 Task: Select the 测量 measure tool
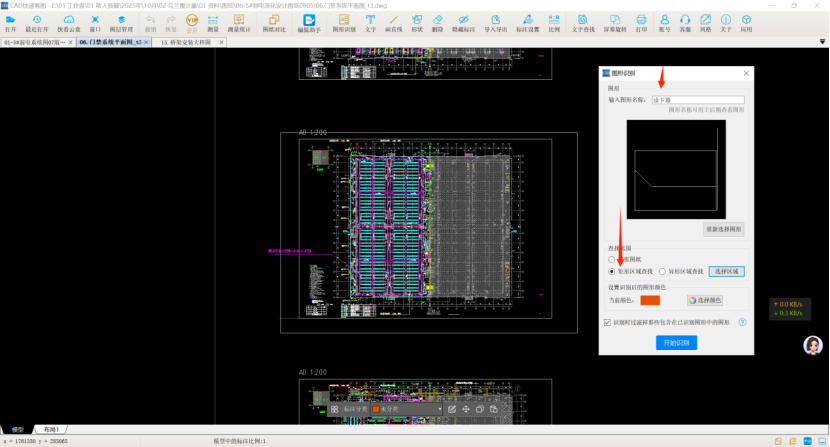click(213, 23)
